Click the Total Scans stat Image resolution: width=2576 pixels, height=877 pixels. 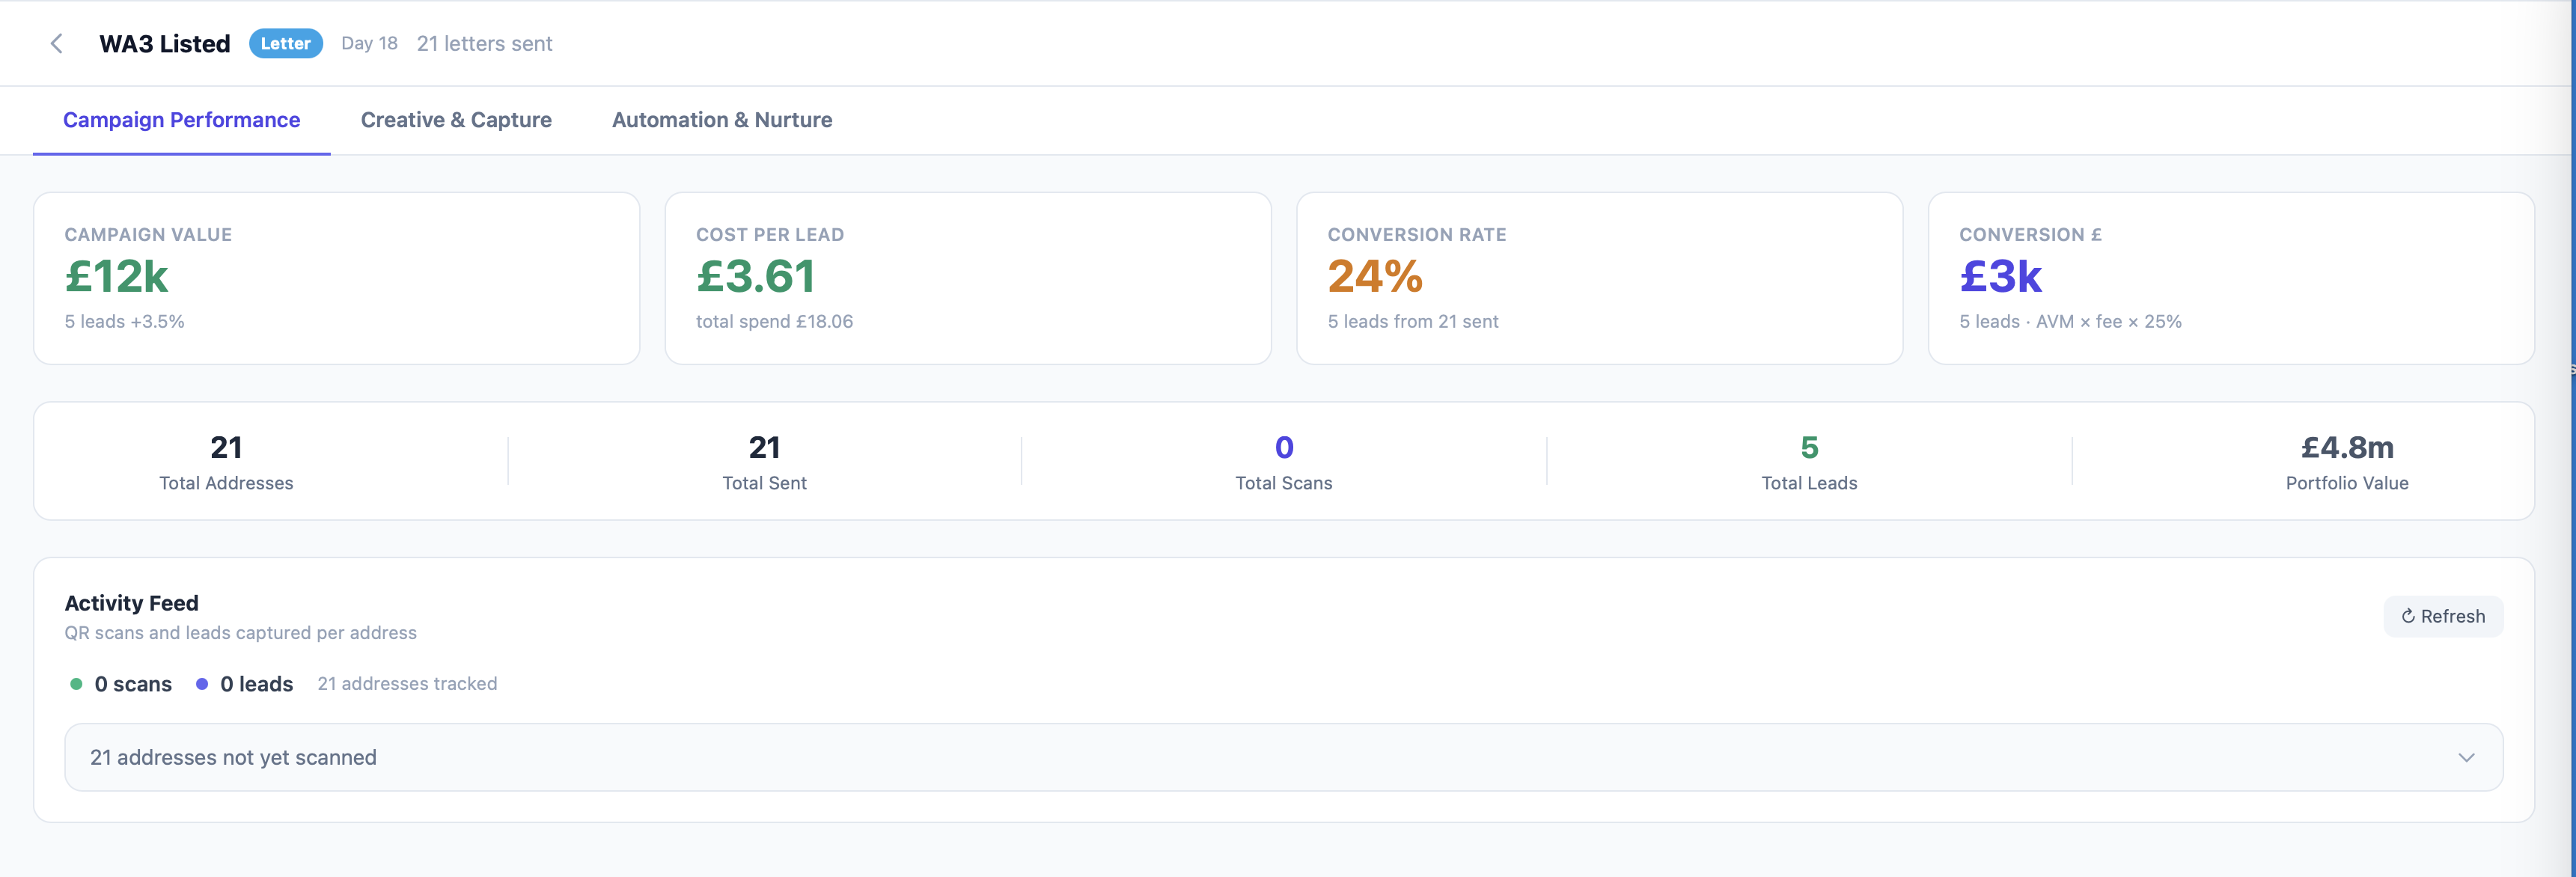pos(1284,462)
